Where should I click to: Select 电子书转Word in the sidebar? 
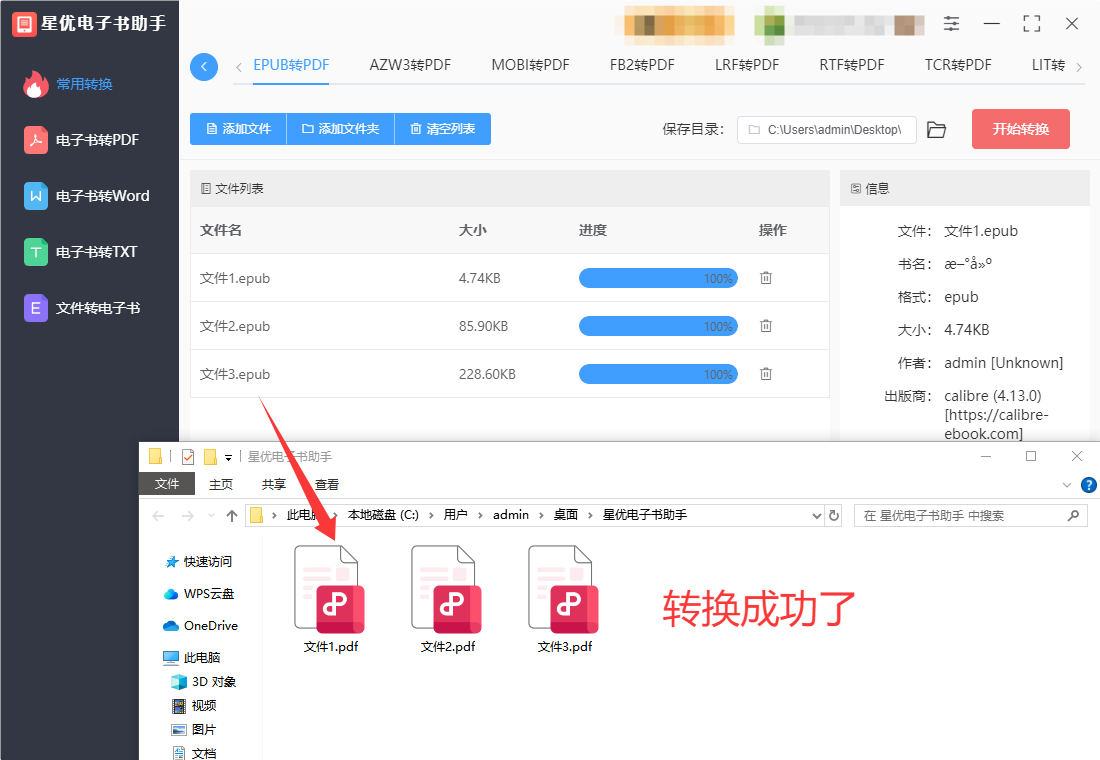pyautogui.click(x=87, y=196)
